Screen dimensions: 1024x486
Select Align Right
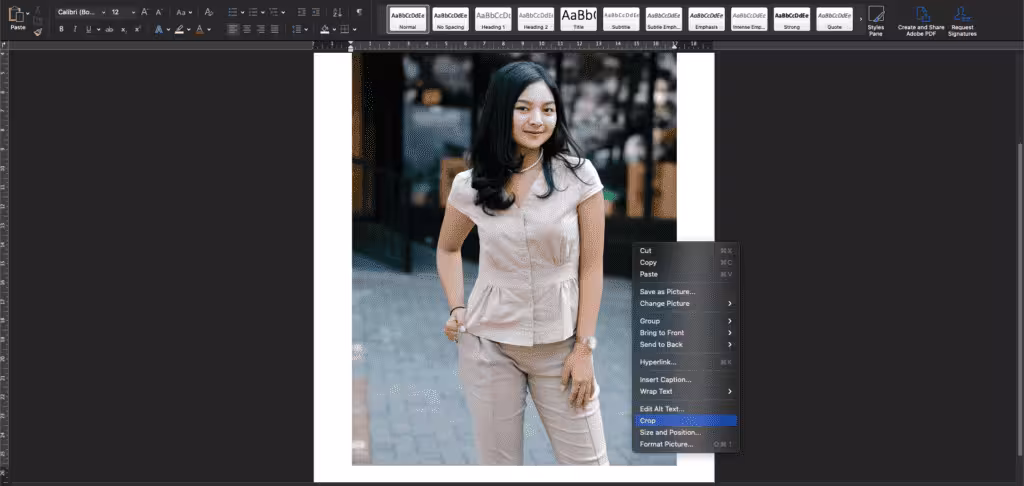[261, 29]
